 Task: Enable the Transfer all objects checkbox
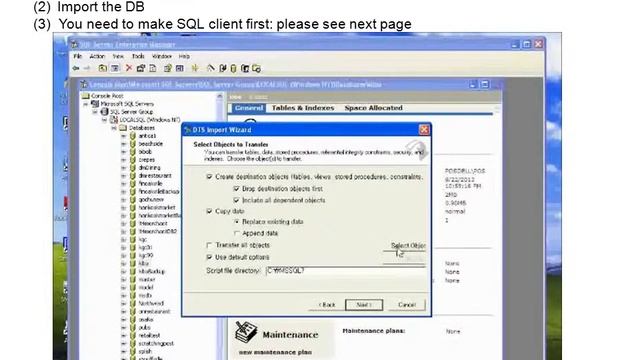coord(209,245)
